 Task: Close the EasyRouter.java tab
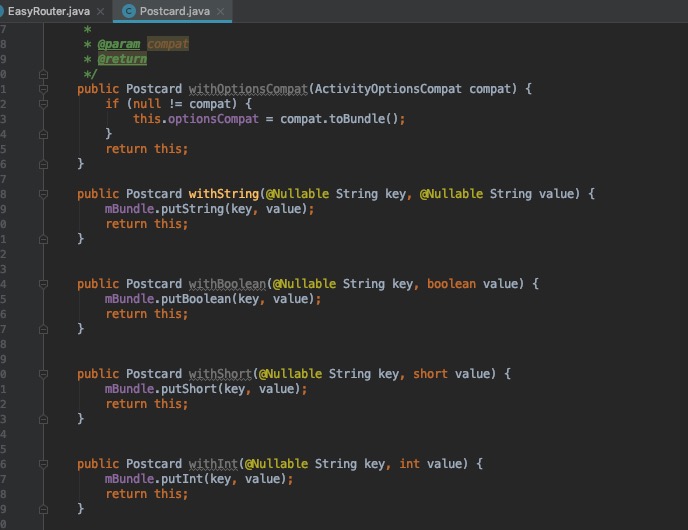pyautogui.click(x=100, y=11)
